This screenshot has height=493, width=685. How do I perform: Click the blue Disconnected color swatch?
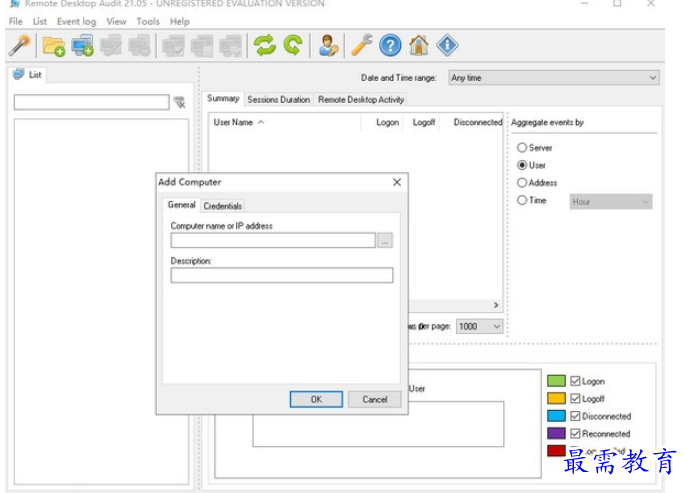click(556, 416)
